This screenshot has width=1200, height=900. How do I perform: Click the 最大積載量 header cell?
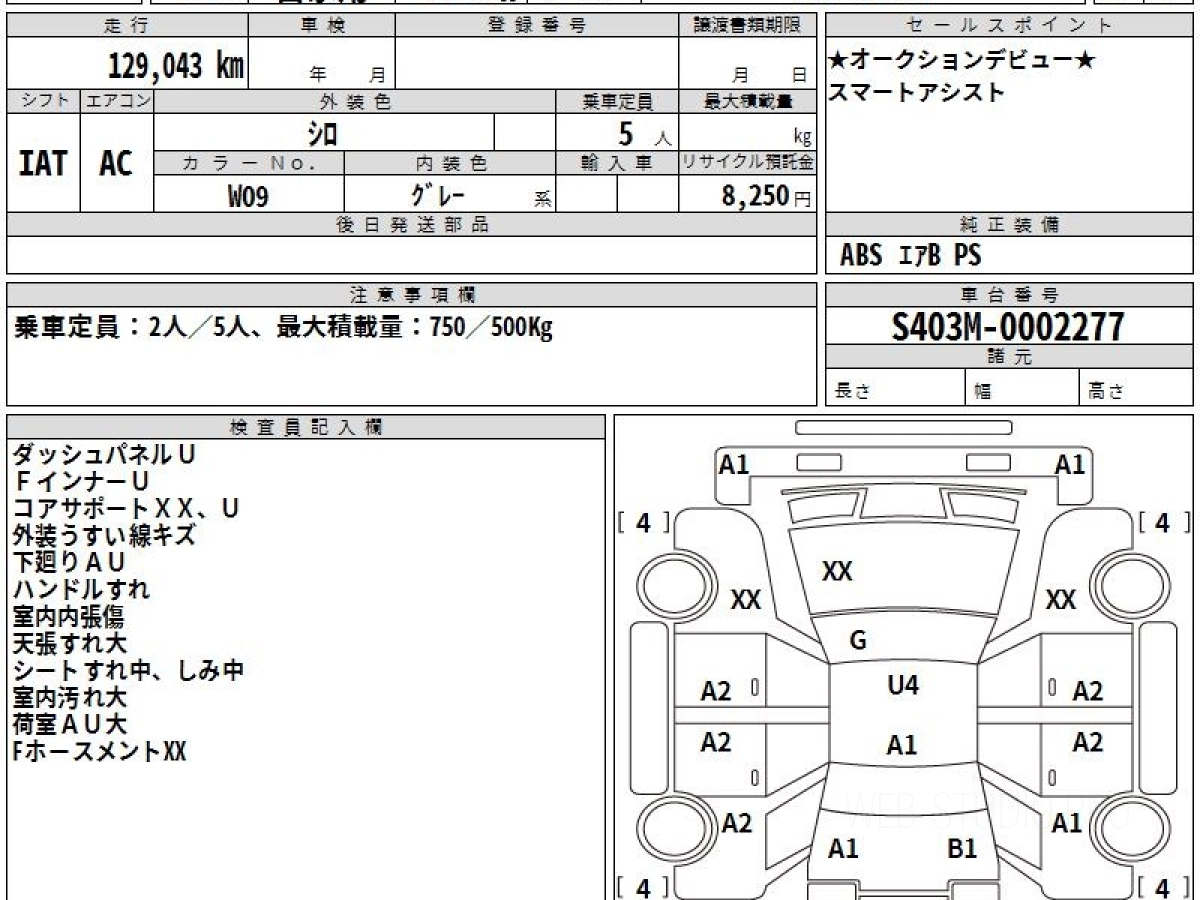747,101
